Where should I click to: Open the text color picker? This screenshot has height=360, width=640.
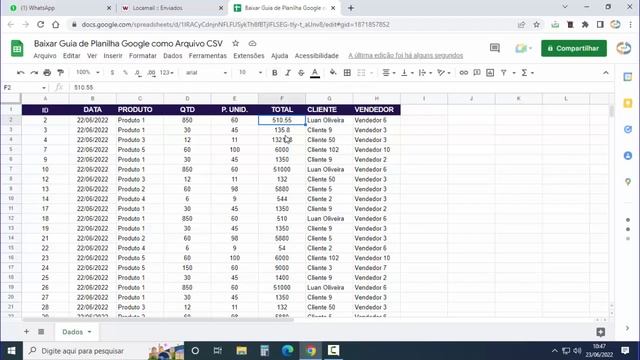coord(315,73)
